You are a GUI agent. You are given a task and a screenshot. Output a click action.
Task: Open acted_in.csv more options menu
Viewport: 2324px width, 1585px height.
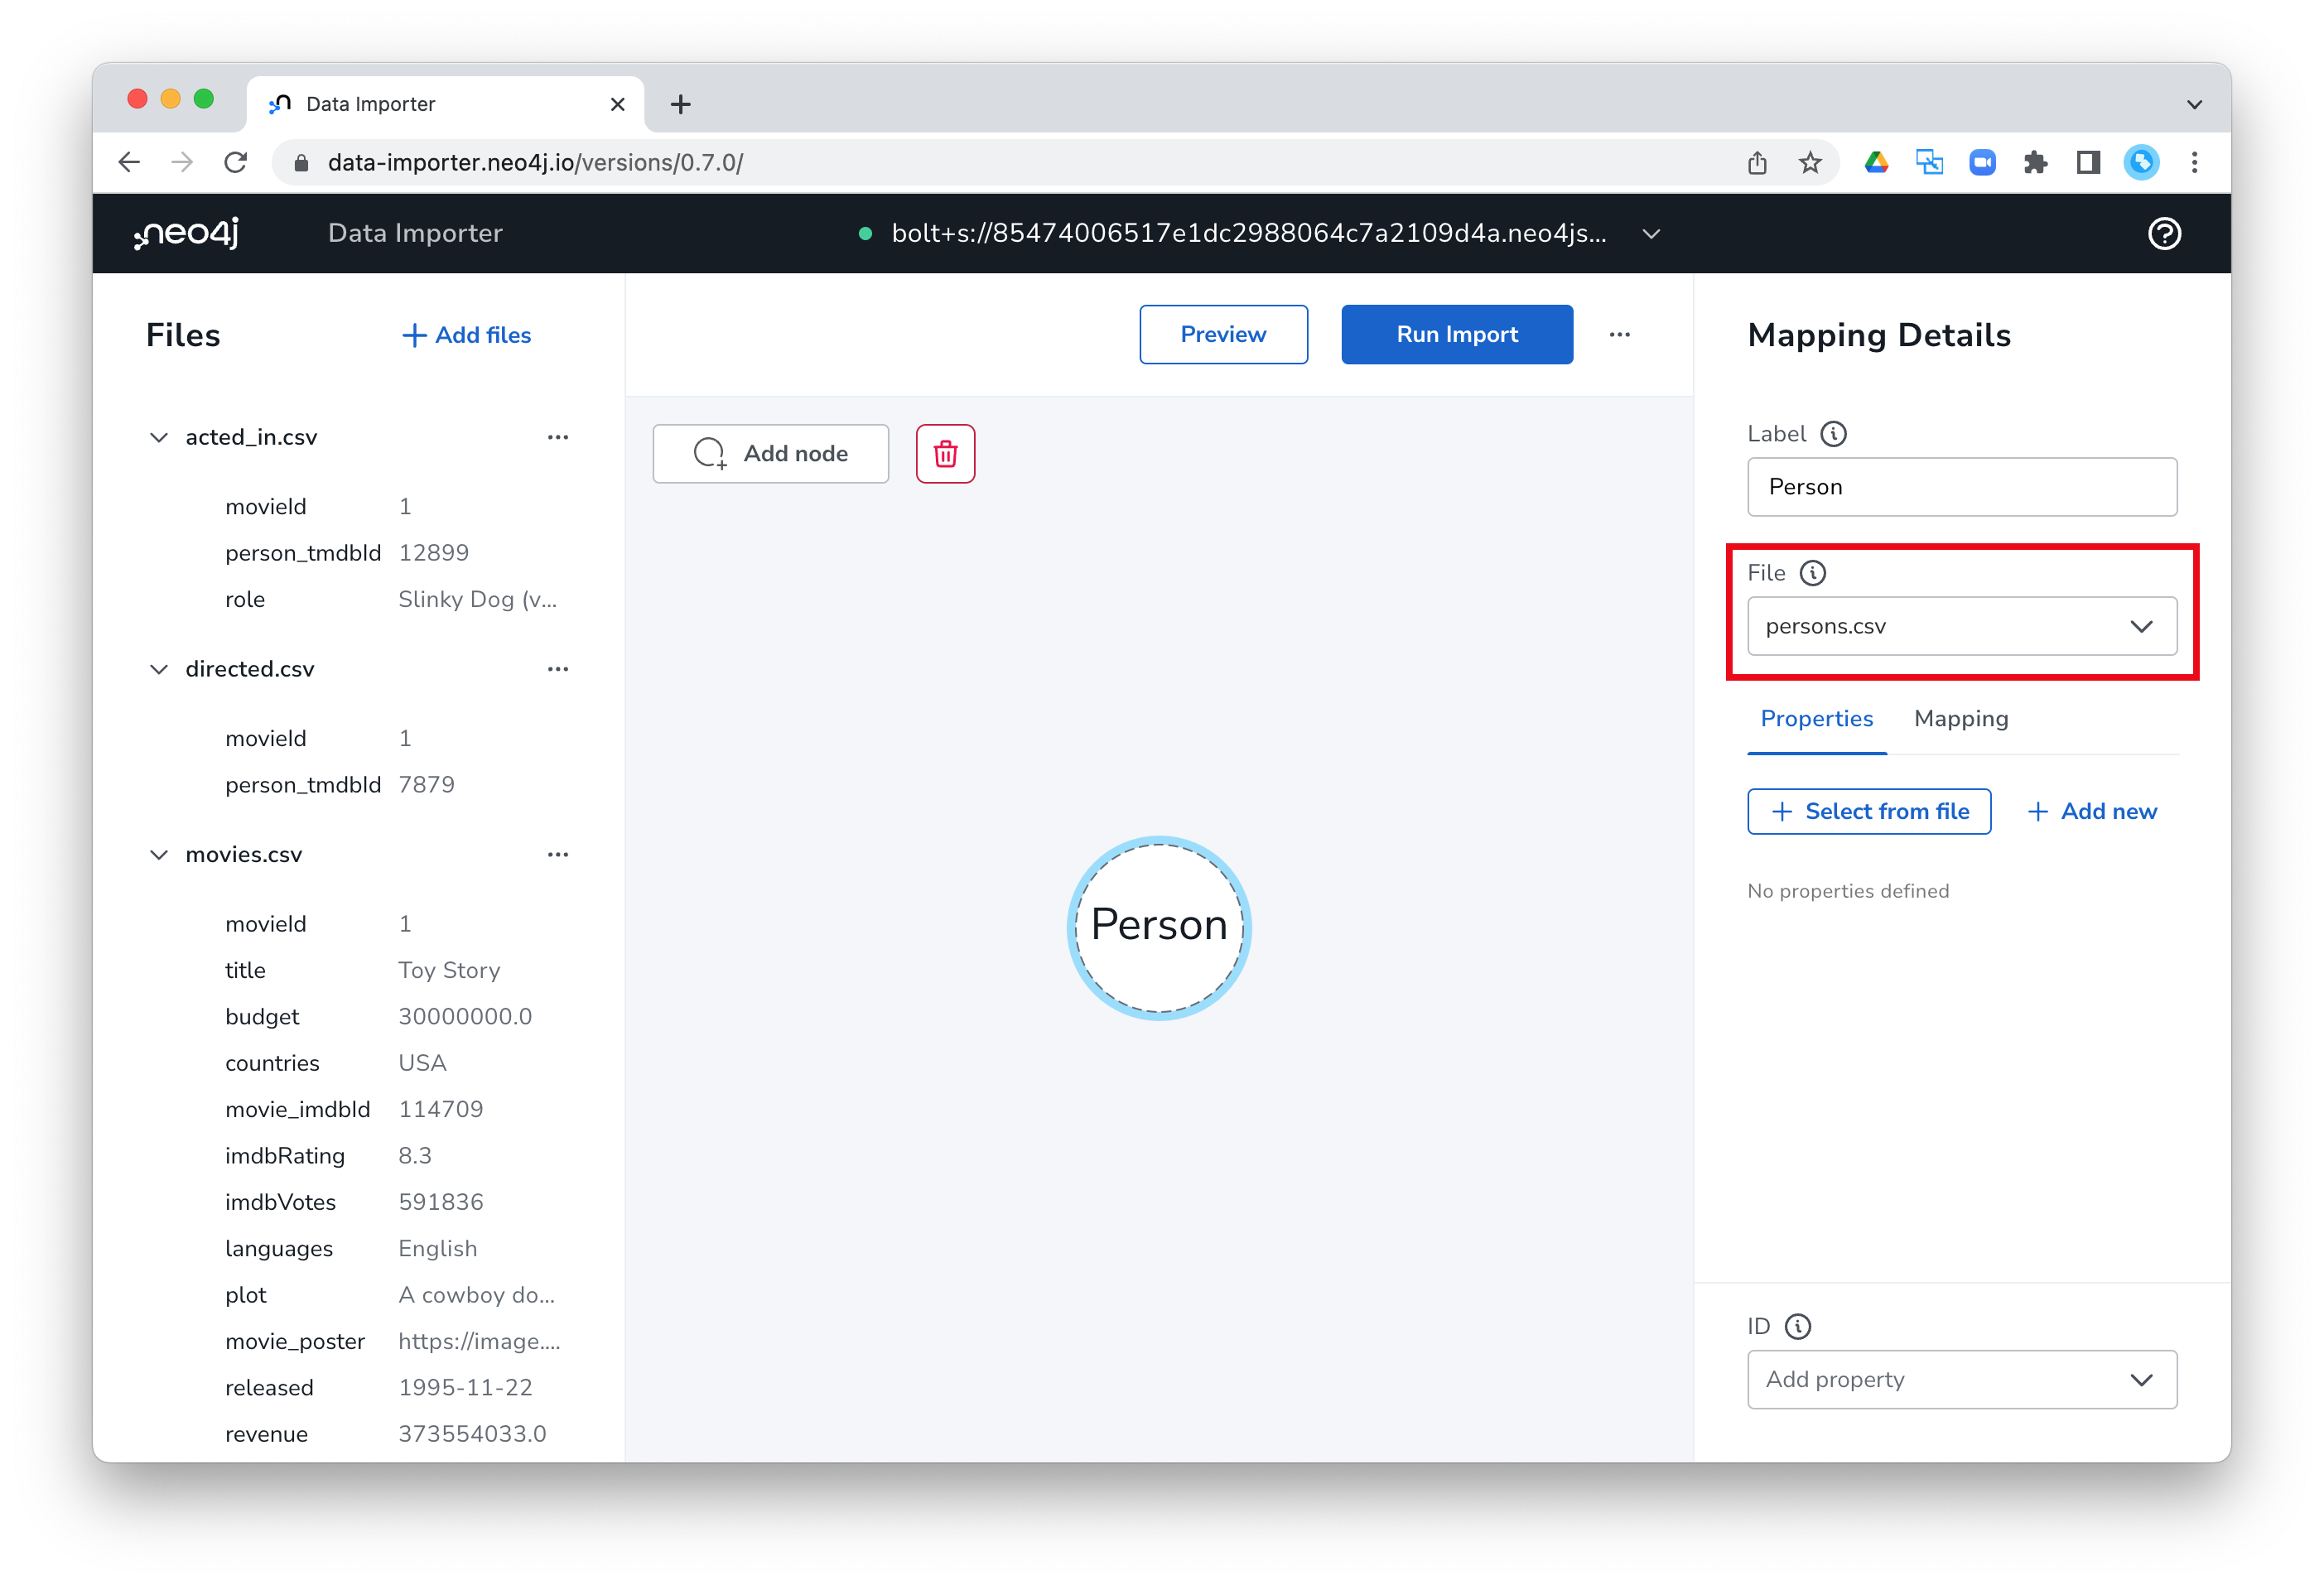tap(558, 437)
